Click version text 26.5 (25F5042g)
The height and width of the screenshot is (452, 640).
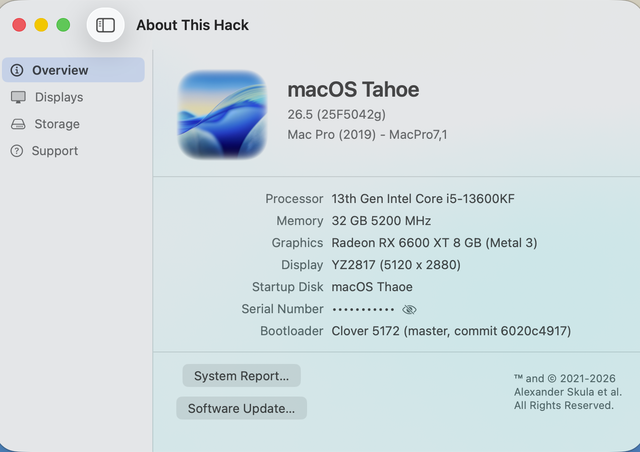point(336,115)
